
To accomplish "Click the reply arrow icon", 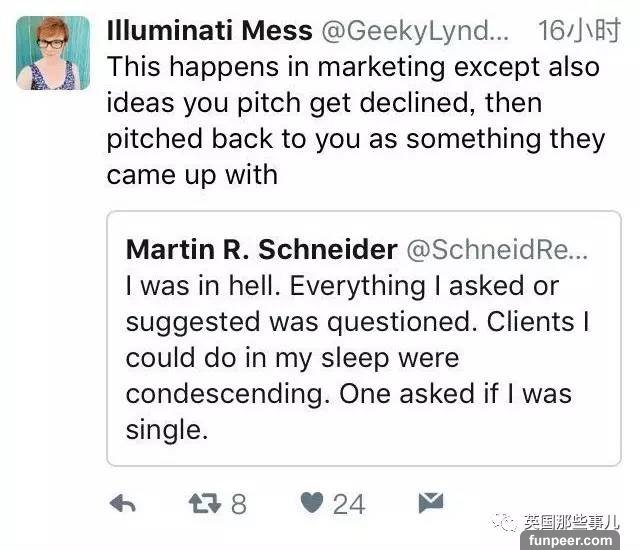I will coord(122,503).
